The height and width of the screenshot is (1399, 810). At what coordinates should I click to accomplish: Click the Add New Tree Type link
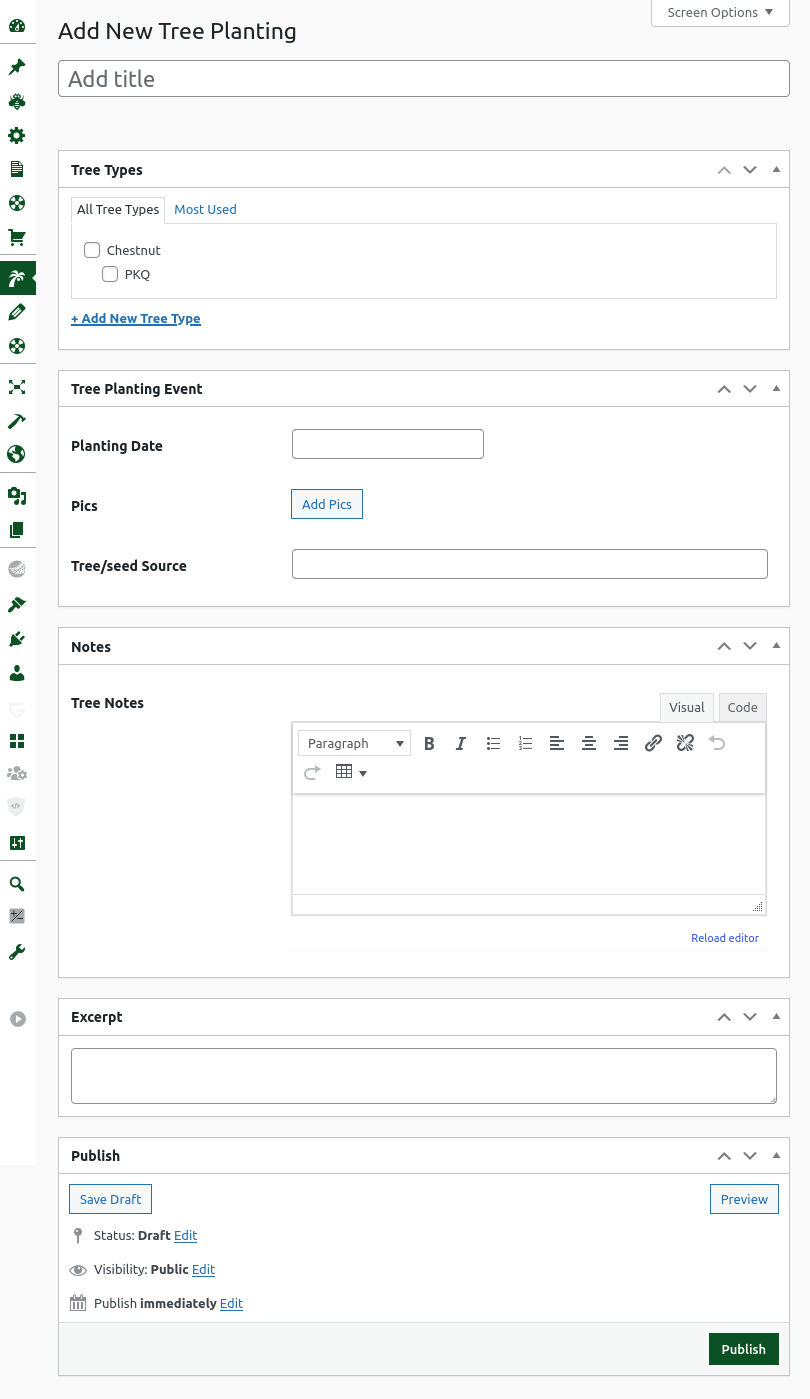136,318
